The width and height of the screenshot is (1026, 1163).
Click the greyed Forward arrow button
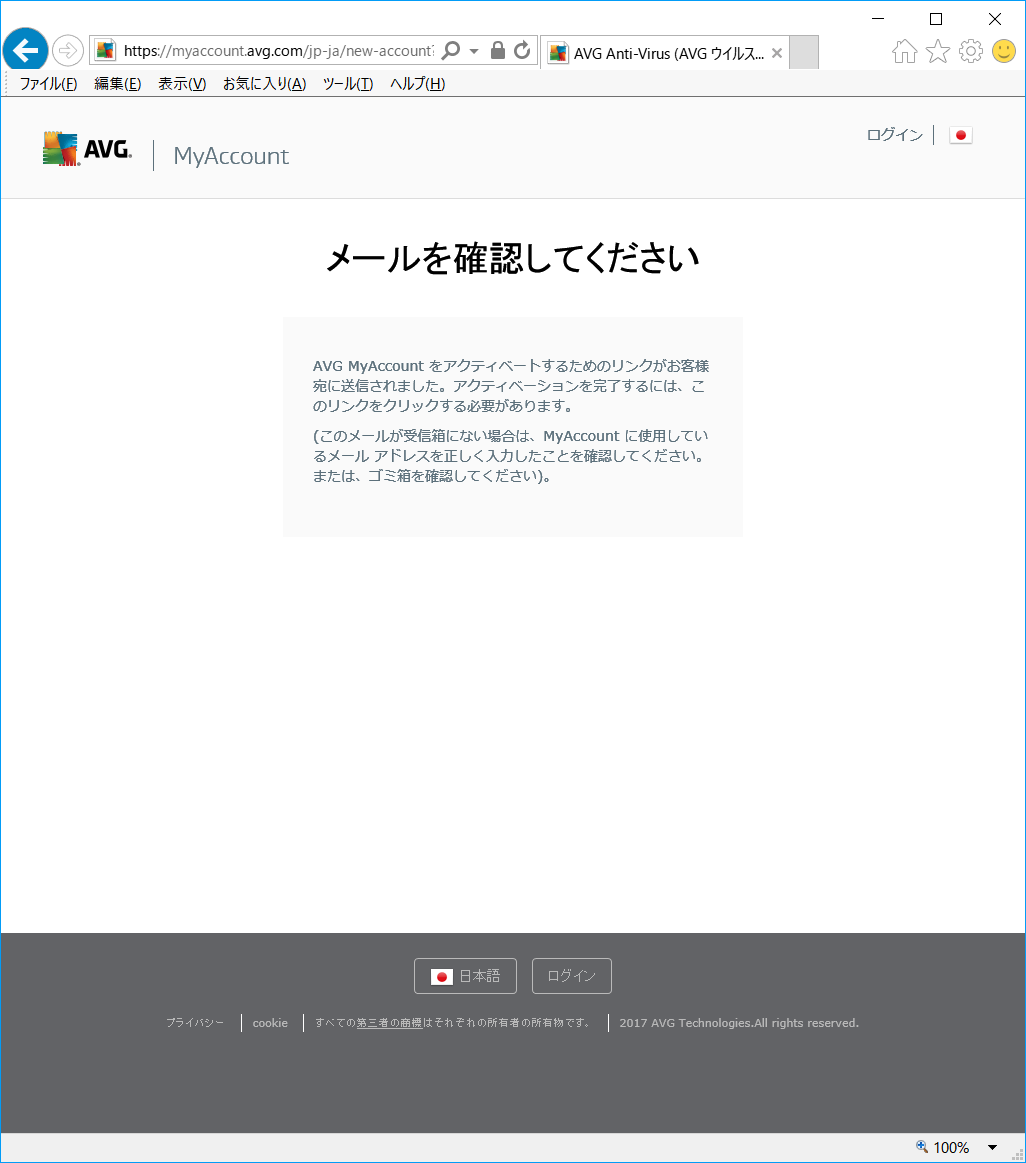tap(68, 50)
